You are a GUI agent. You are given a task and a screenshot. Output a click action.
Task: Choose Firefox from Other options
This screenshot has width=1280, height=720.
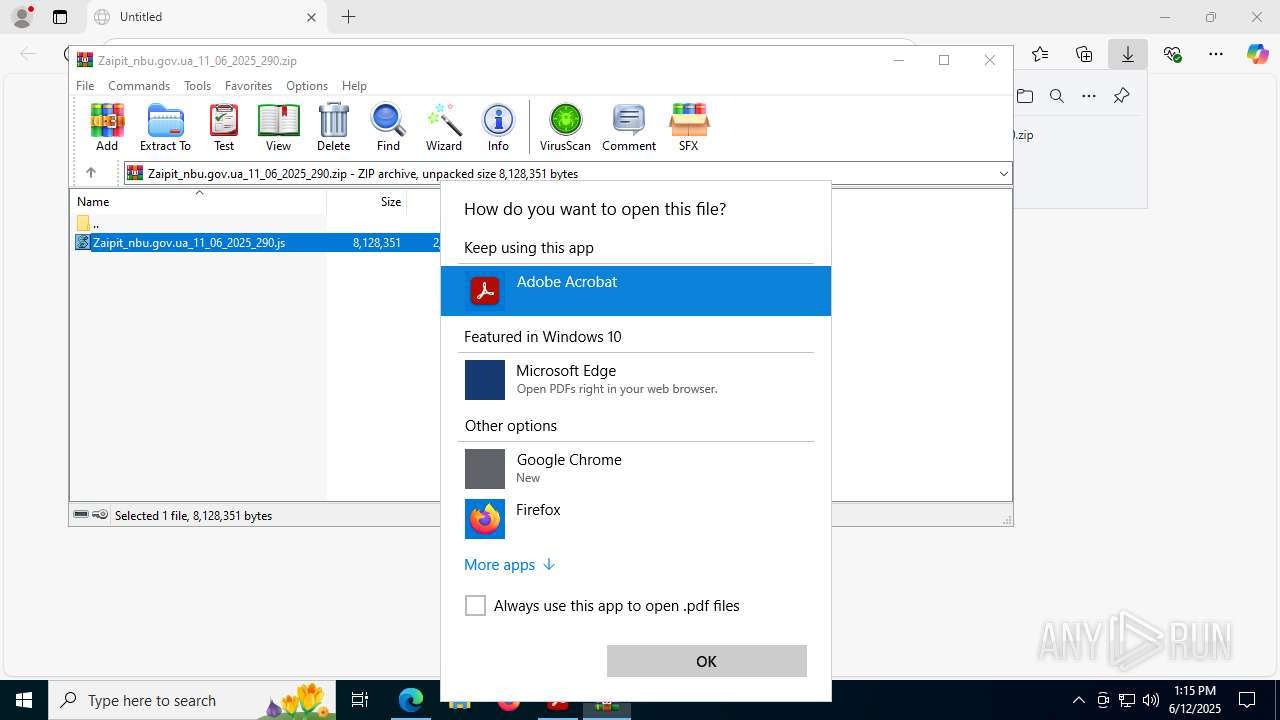636,518
